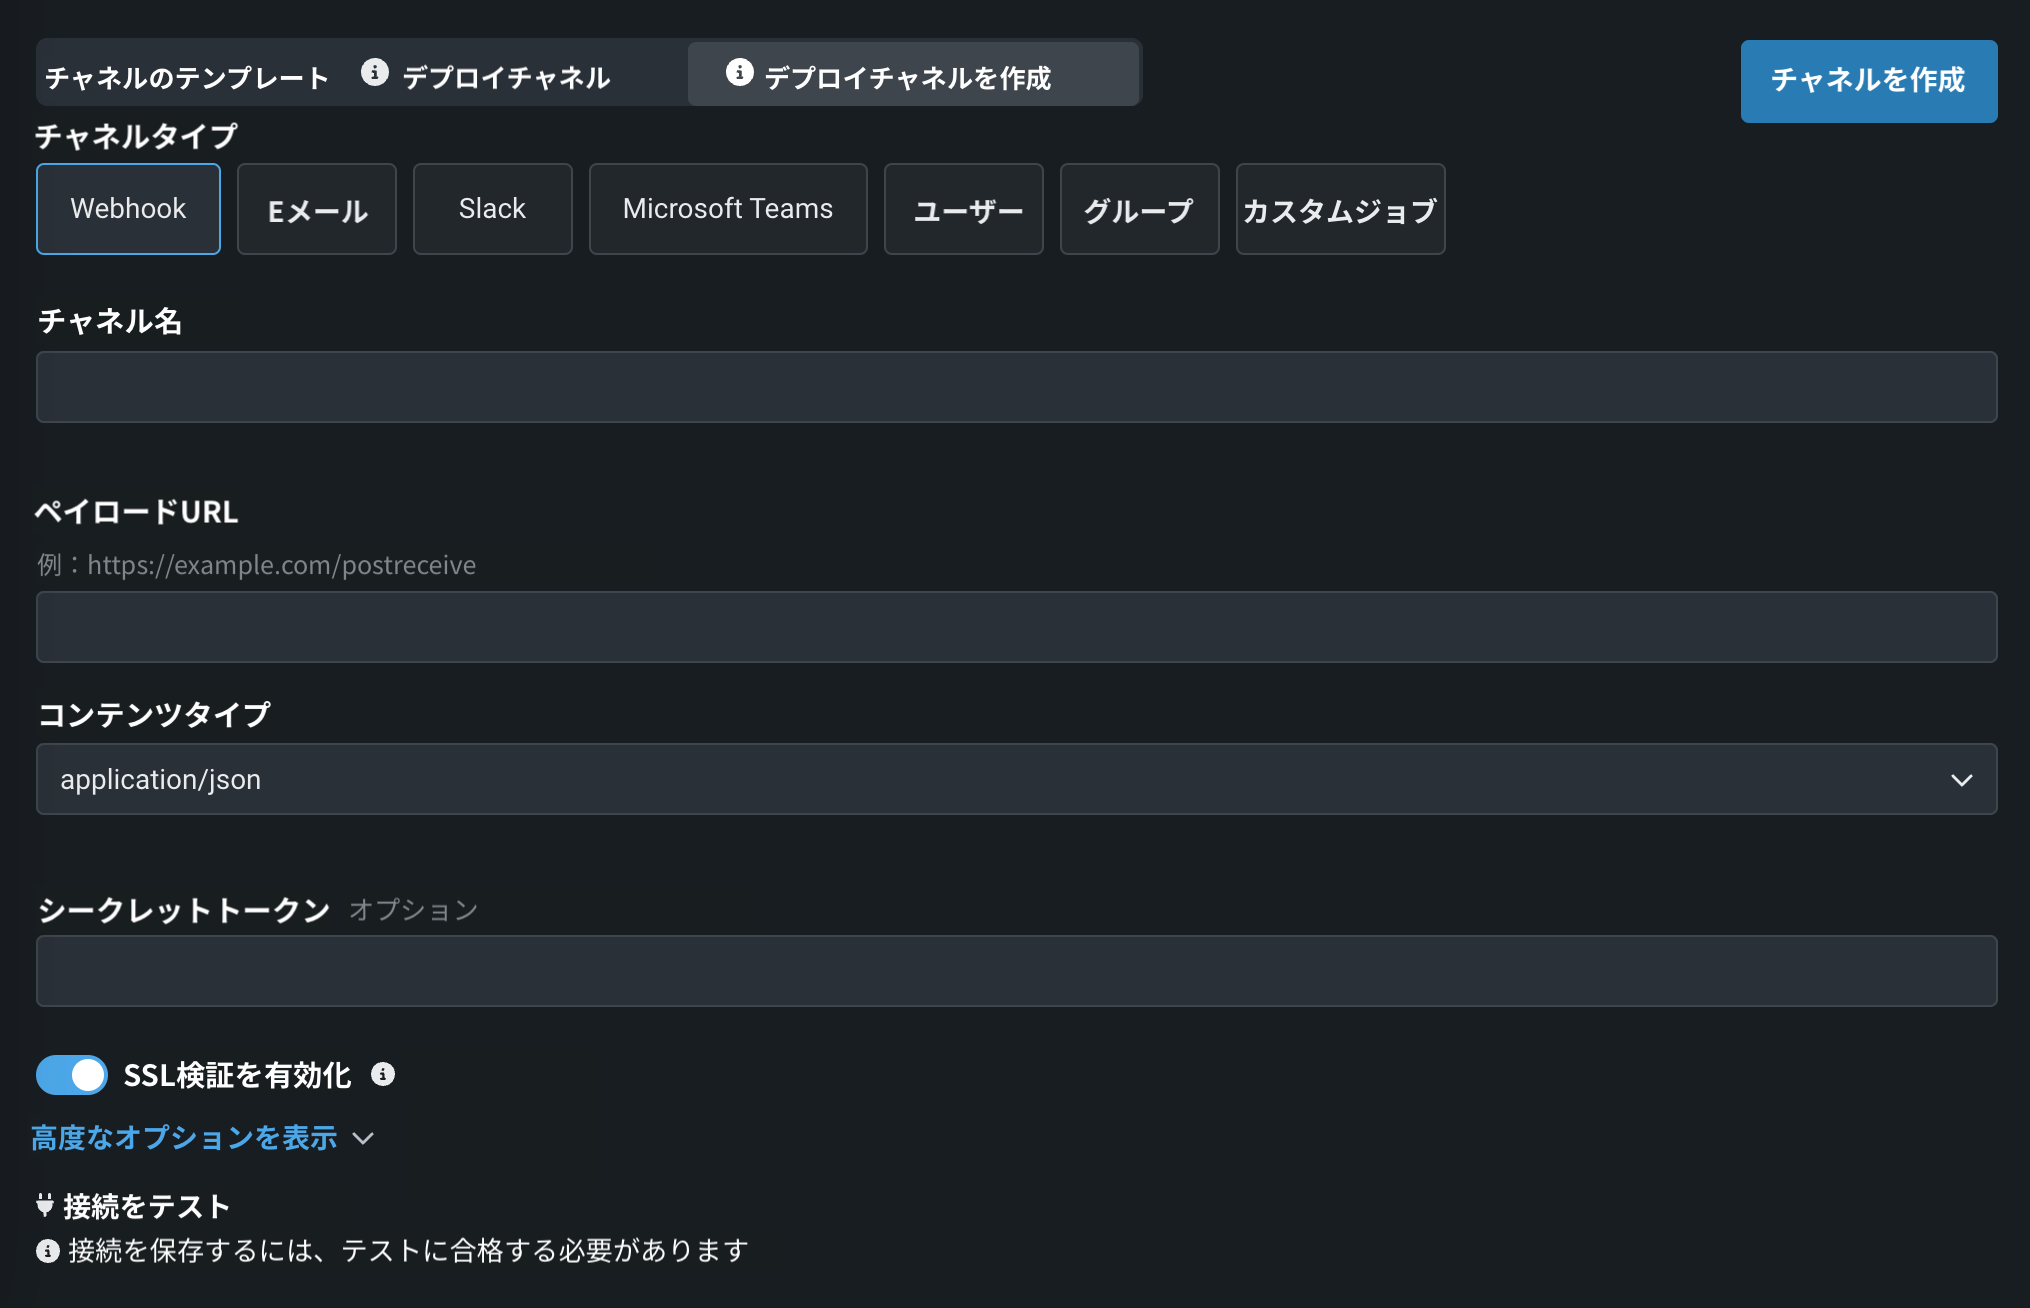Toggle the SSL検証を有効化 switch
Screen dimensions: 2030x1308
click(72, 1075)
